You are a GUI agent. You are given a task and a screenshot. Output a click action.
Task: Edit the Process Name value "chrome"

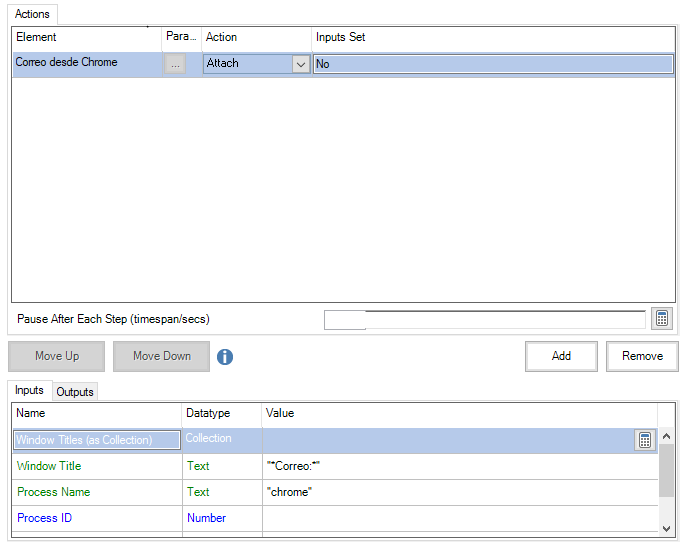(458, 492)
